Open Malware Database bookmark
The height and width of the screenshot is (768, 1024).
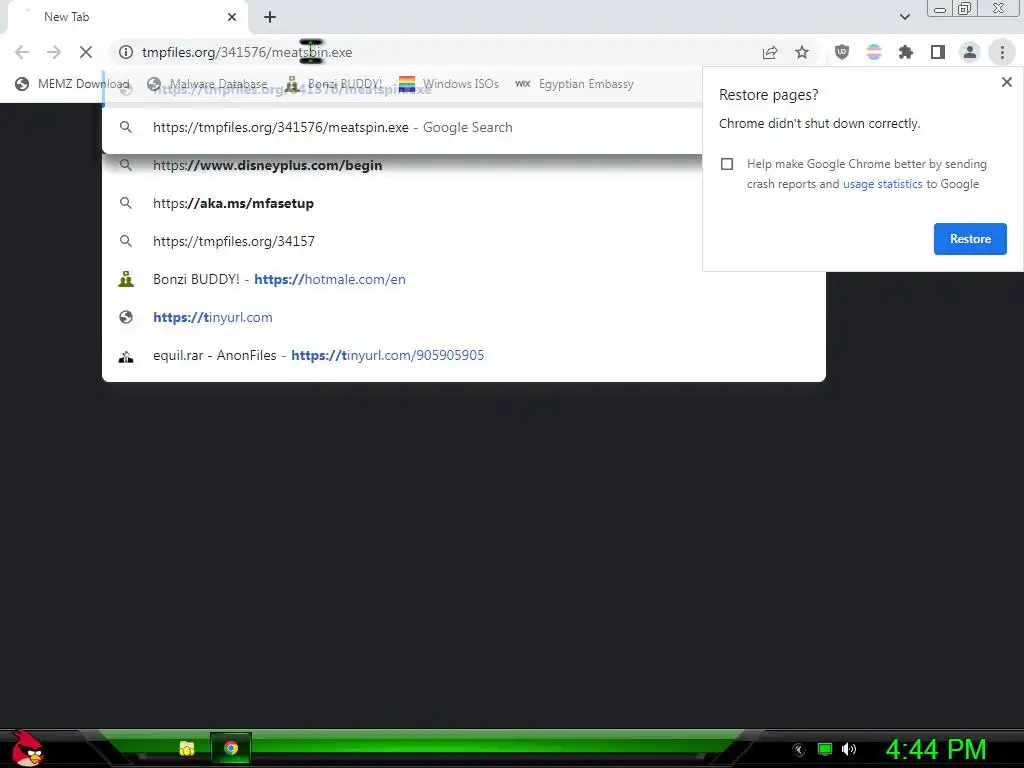click(208, 84)
